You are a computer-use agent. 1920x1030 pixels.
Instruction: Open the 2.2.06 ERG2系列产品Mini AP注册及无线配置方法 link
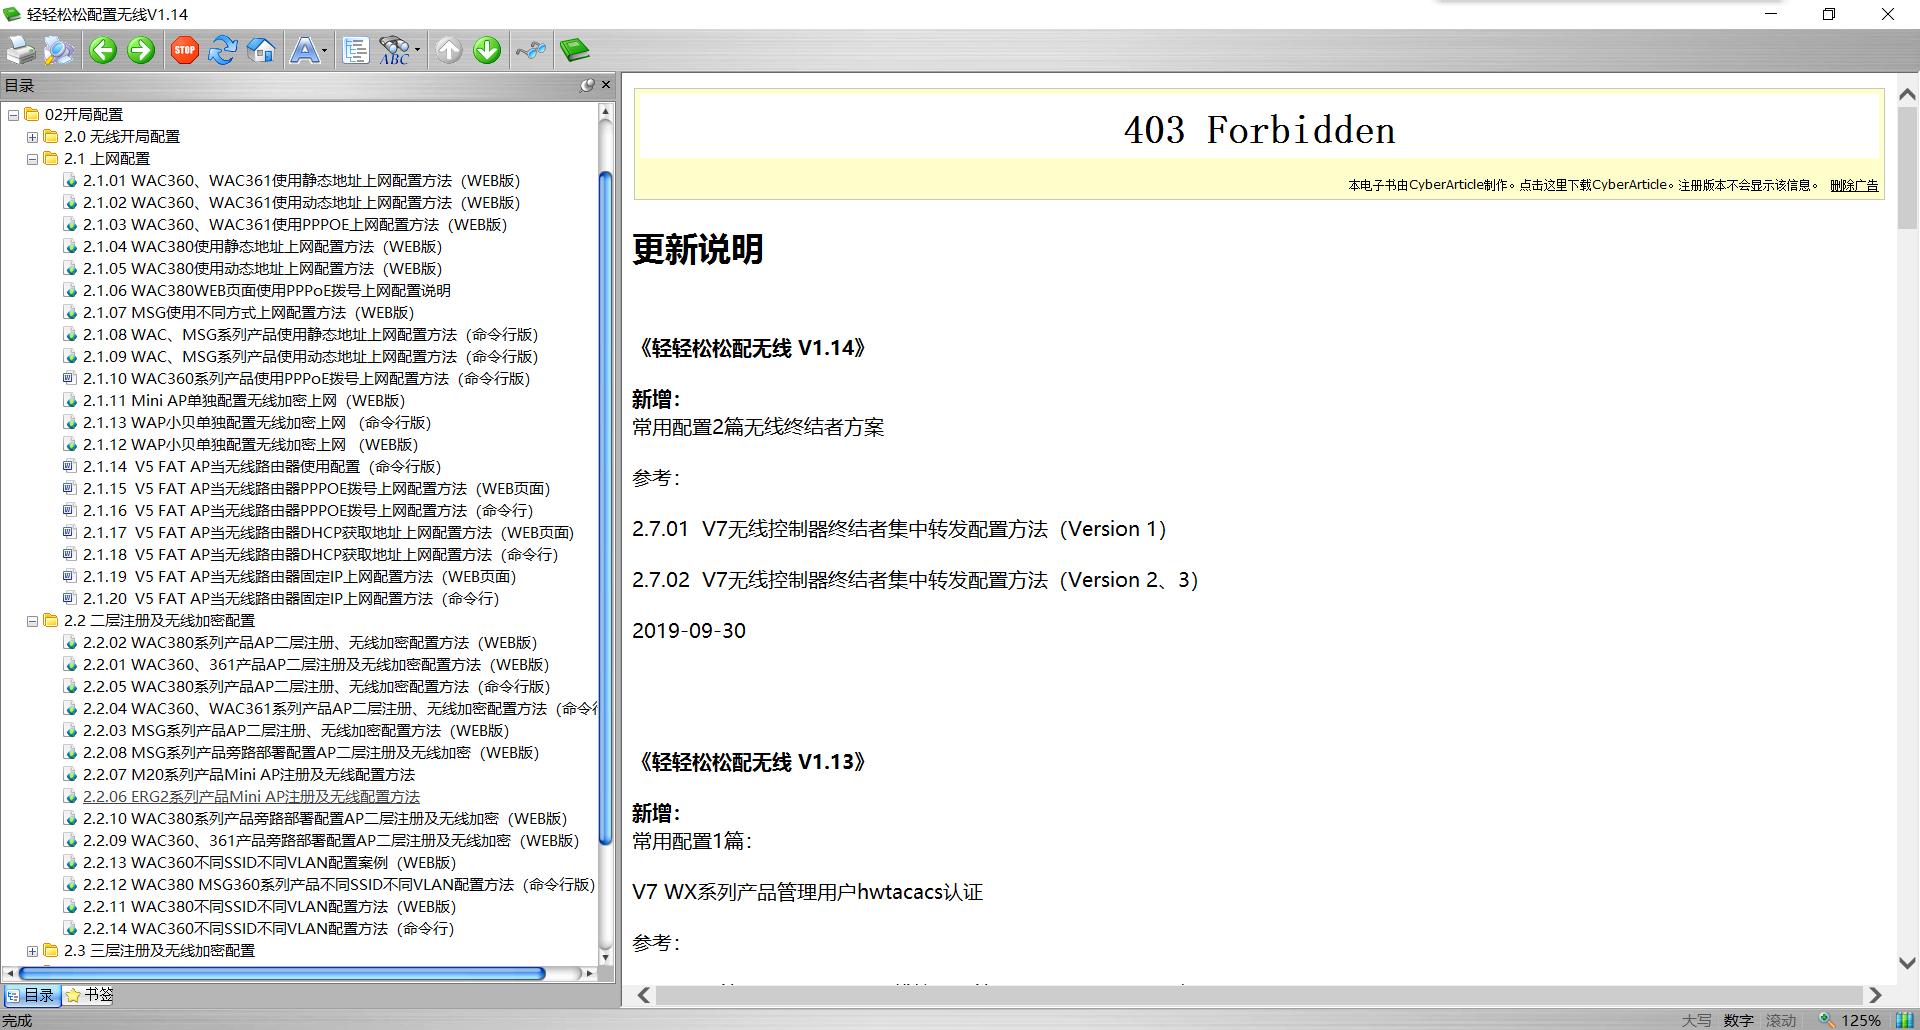(251, 797)
